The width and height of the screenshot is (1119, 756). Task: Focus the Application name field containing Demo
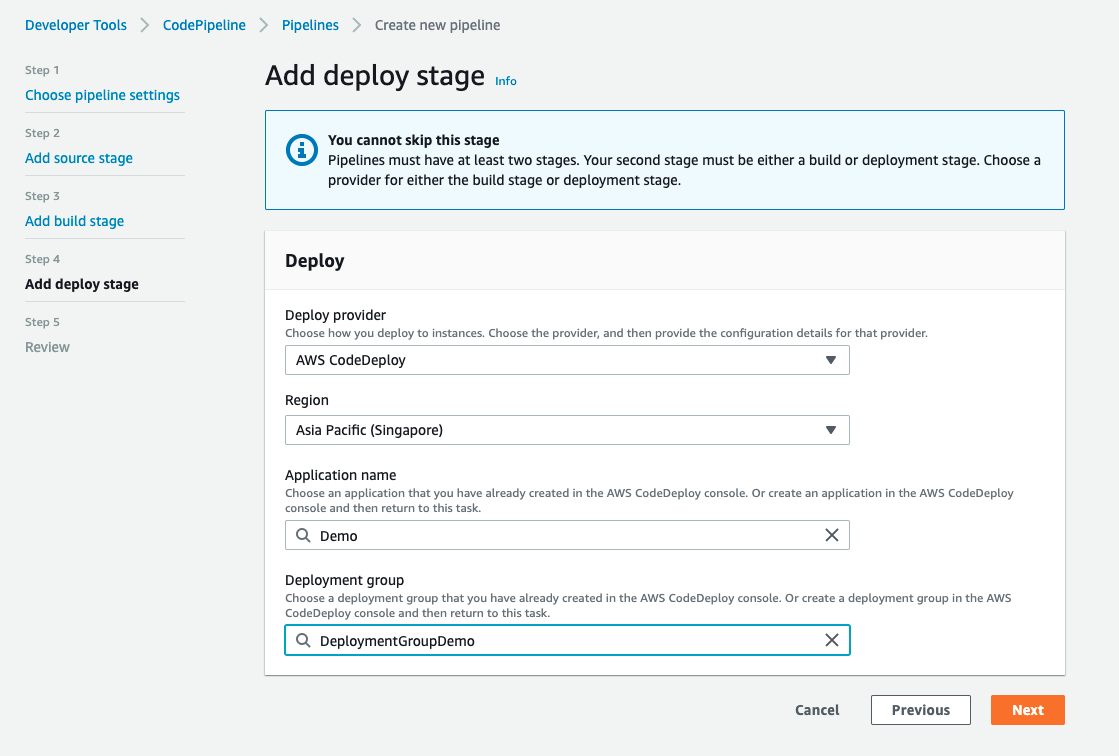point(565,535)
